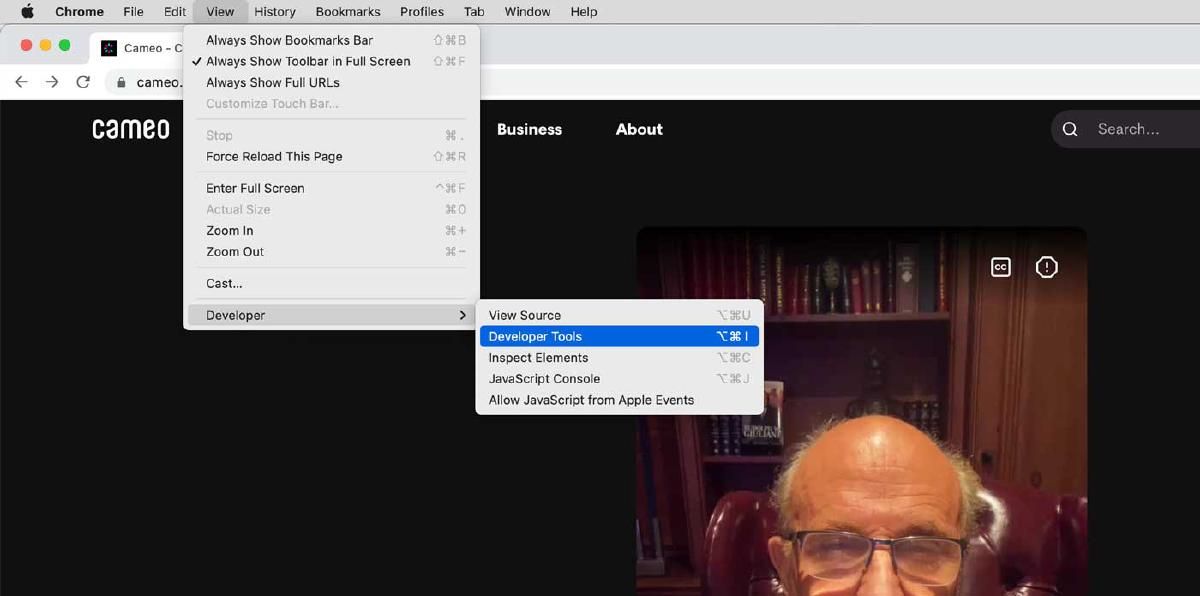The image size is (1200, 596).
Task: Choose Force Reload This Page
Action: pyautogui.click(x=331, y=157)
